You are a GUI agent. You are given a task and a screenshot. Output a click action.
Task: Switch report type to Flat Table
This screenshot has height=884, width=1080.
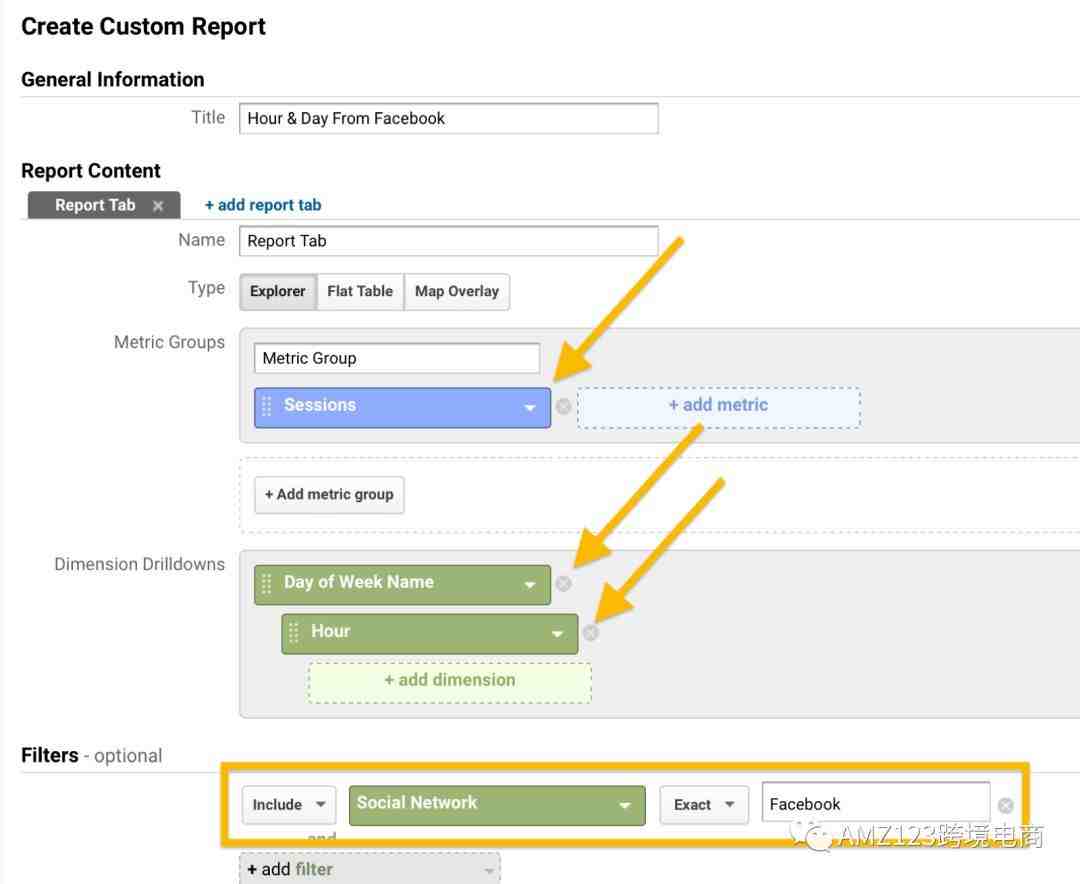tap(360, 292)
